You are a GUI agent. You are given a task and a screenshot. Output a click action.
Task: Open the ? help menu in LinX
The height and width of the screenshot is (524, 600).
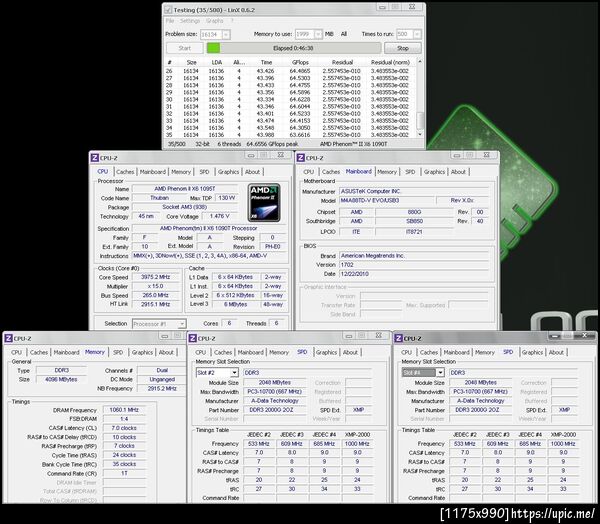click(232, 21)
